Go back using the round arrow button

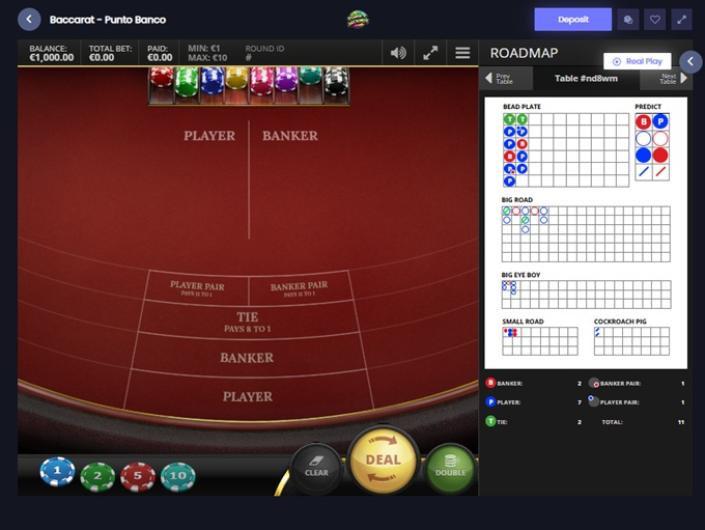29,19
